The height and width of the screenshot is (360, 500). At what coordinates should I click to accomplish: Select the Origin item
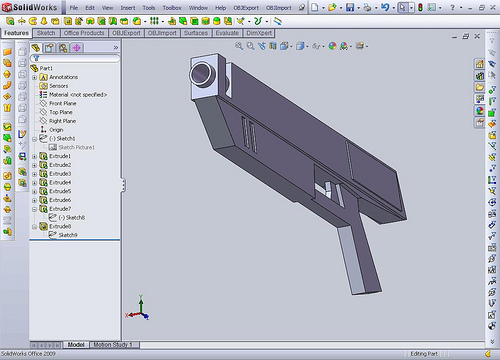tap(51, 130)
